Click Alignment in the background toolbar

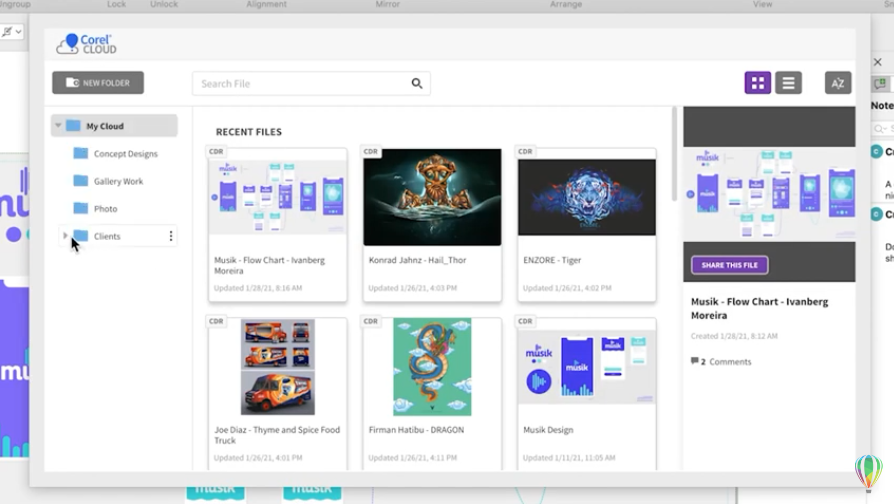pos(266,5)
